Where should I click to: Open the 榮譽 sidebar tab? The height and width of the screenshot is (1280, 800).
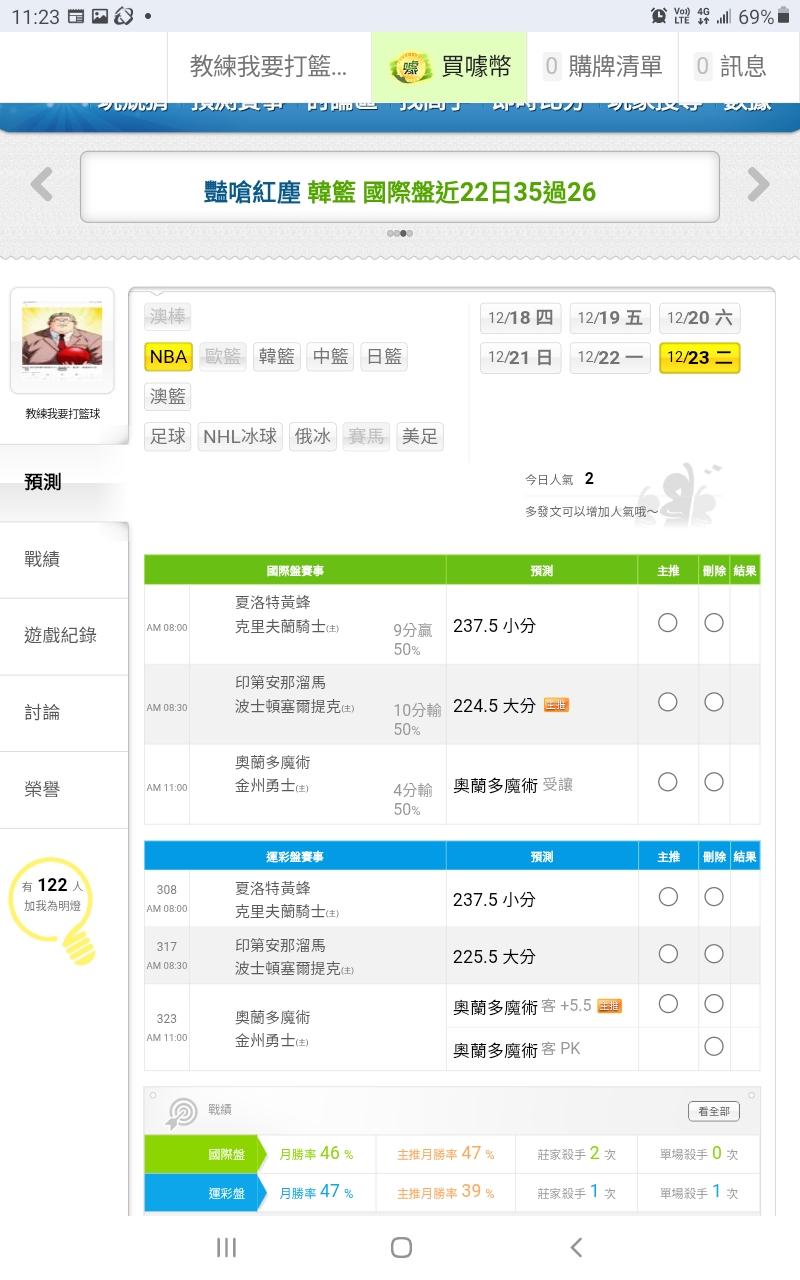click(64, 790)
